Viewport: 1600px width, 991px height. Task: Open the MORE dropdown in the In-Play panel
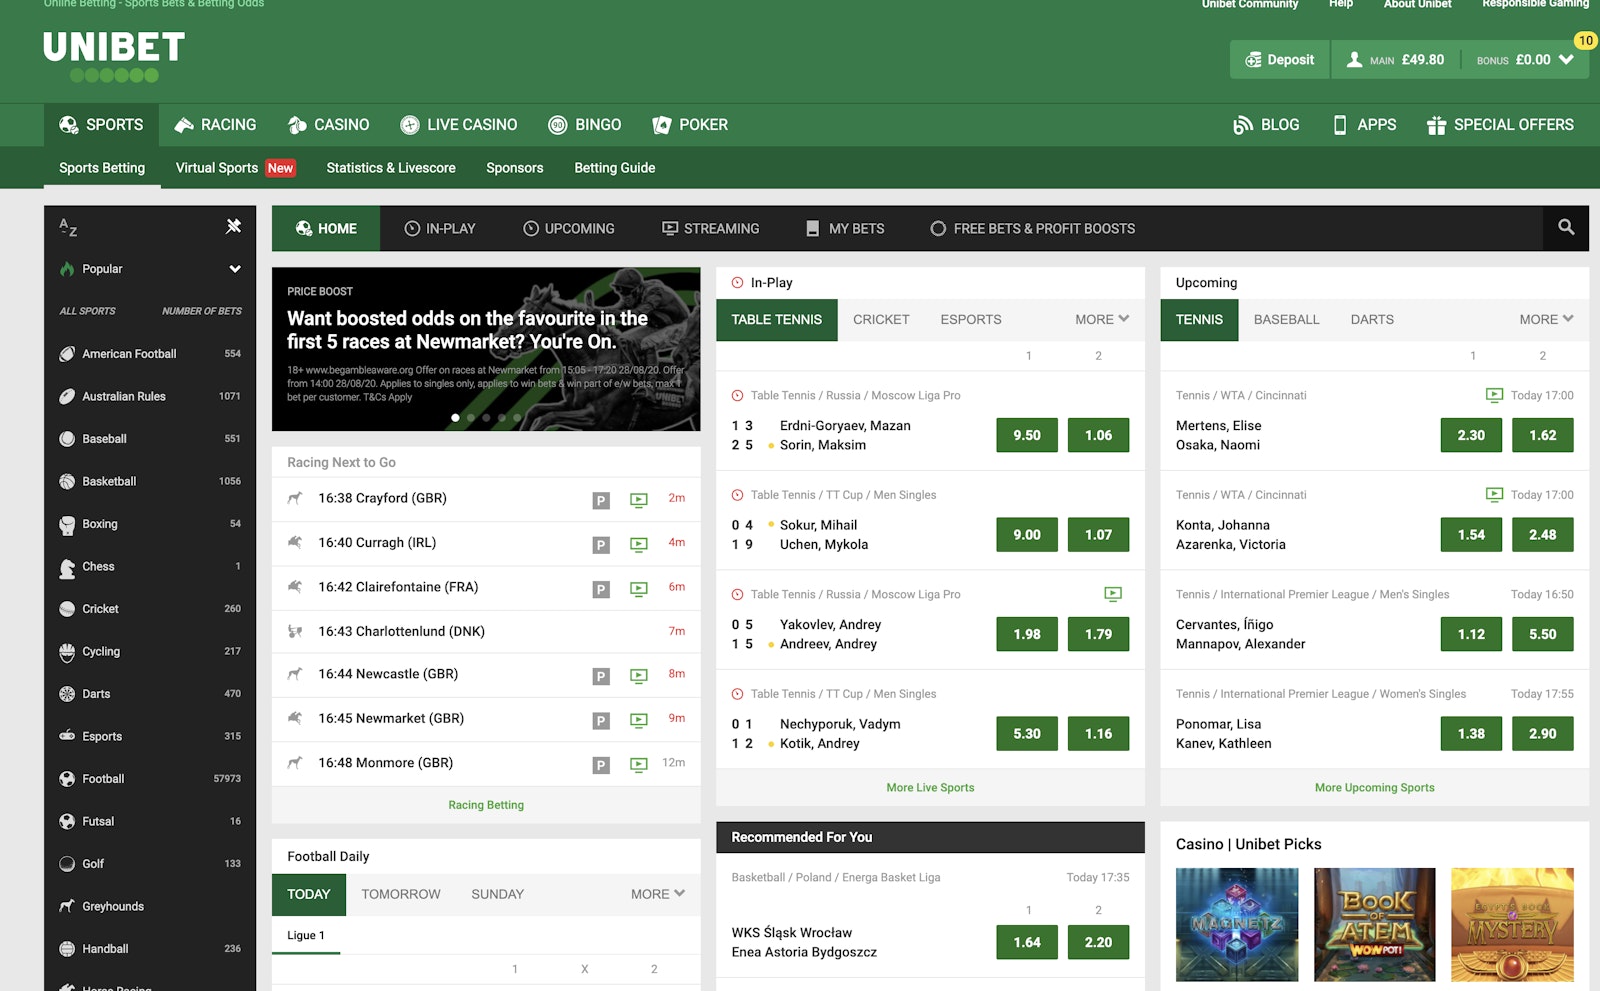pos(1100,319)
